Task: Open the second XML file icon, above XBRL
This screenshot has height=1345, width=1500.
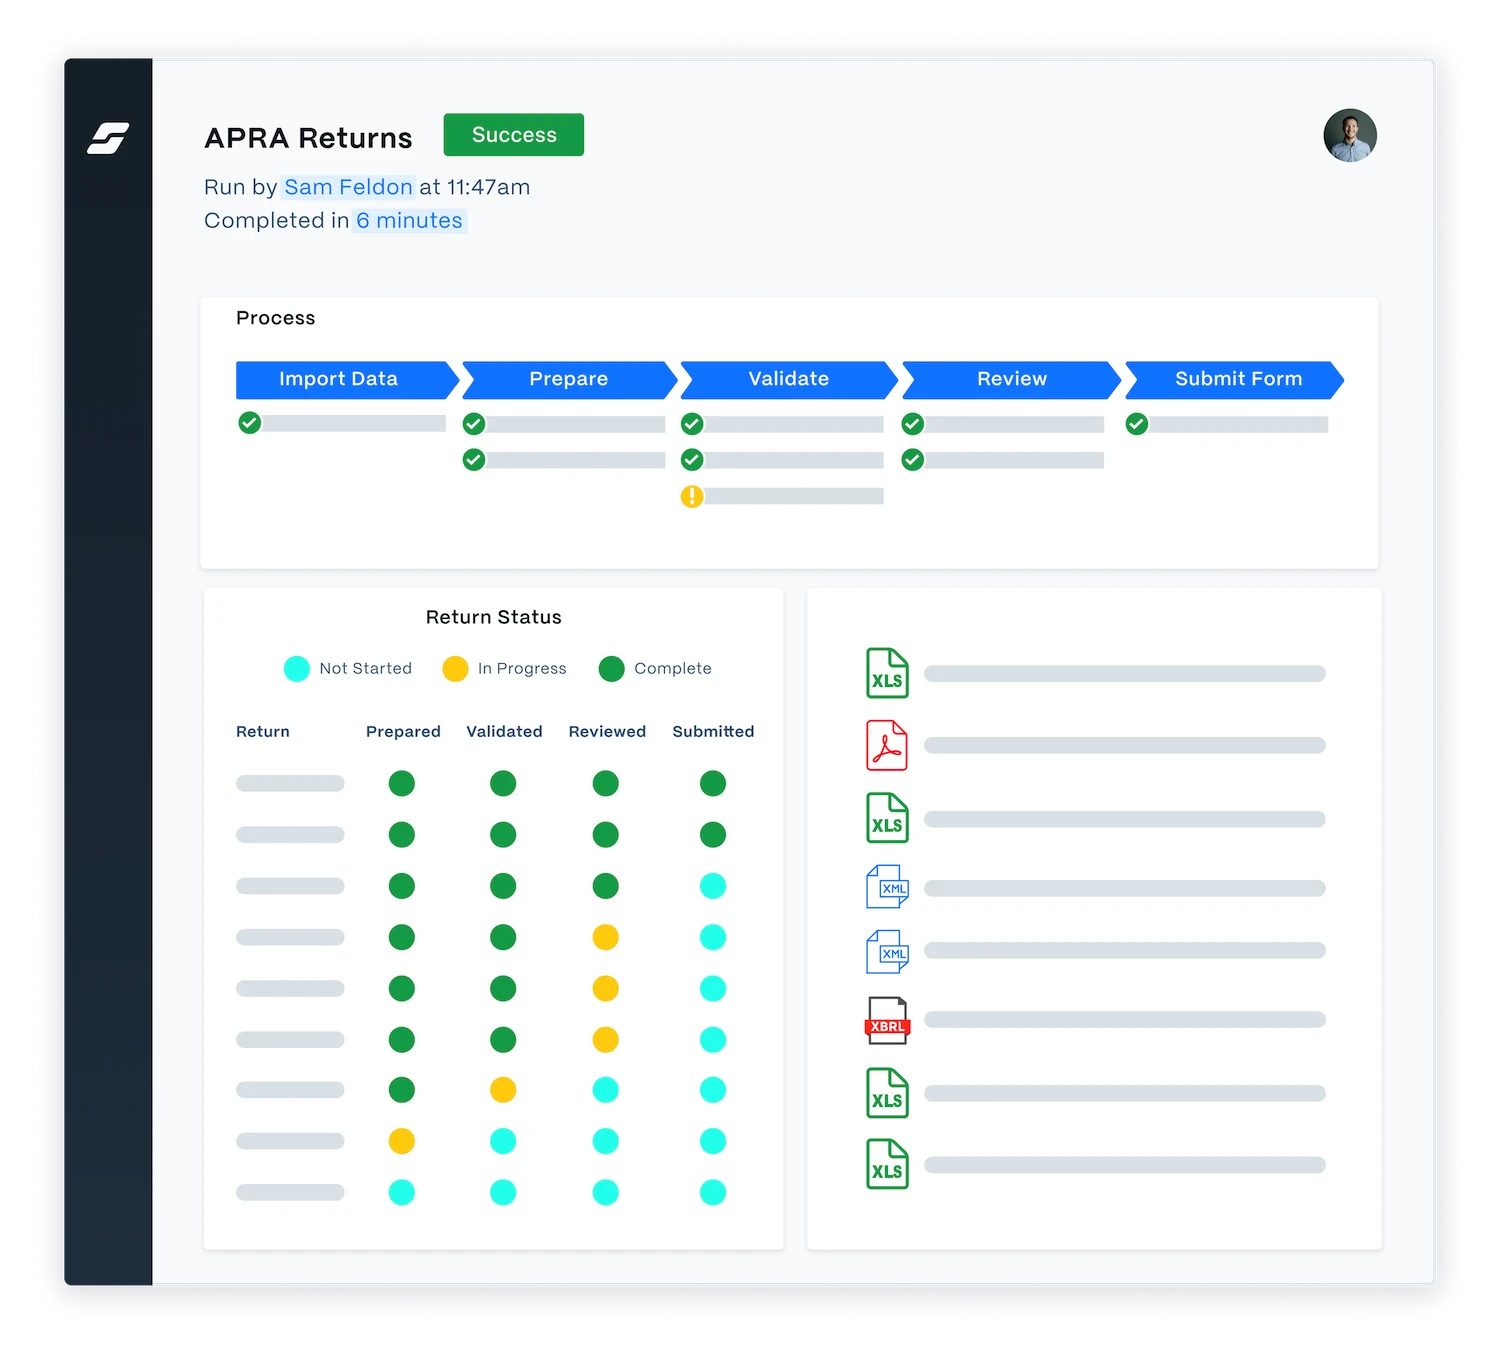Action: pos(888,952)
